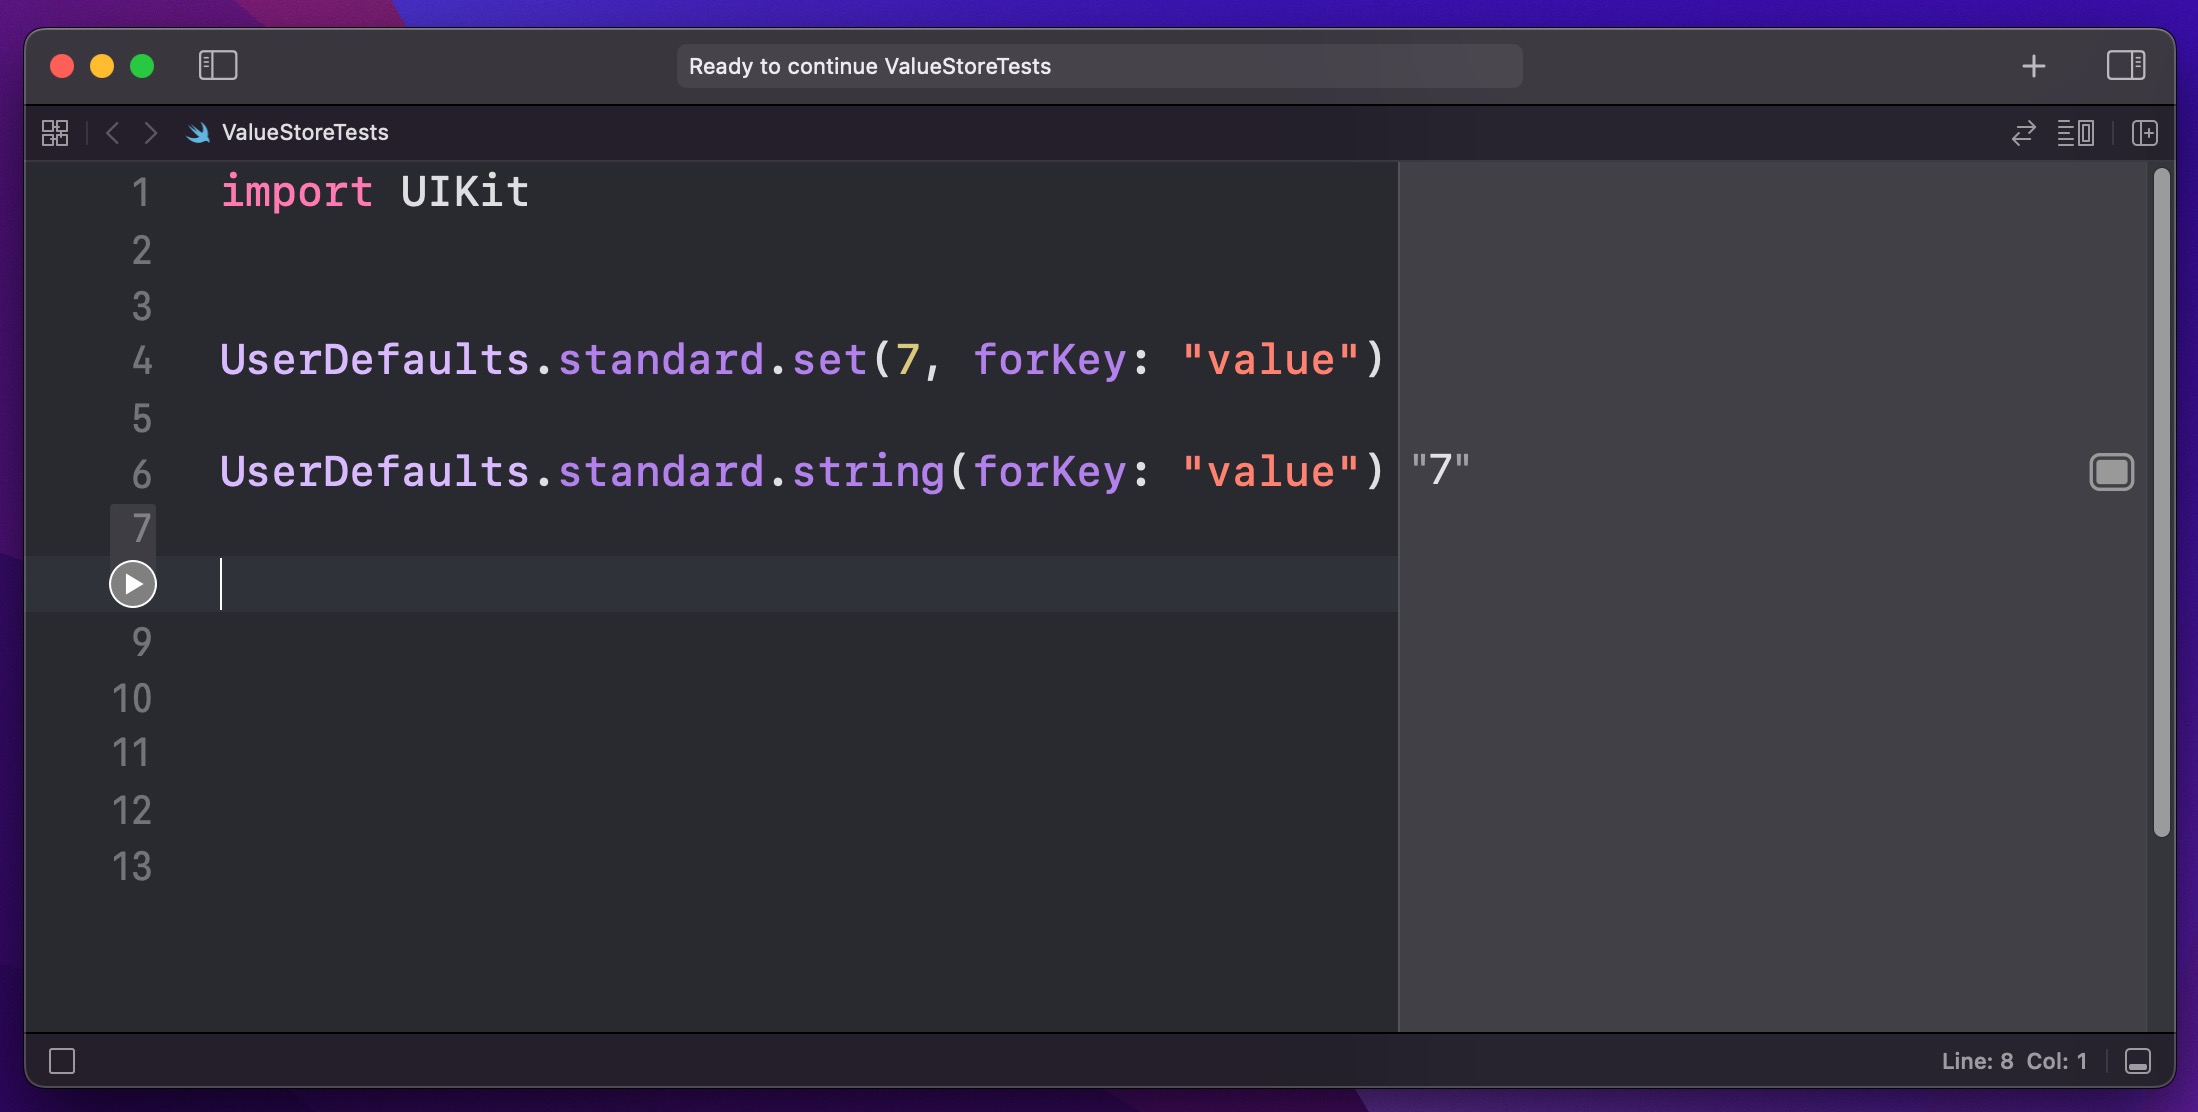
Task: Click line number 7 in the gutter
Action: pos(141,528)
